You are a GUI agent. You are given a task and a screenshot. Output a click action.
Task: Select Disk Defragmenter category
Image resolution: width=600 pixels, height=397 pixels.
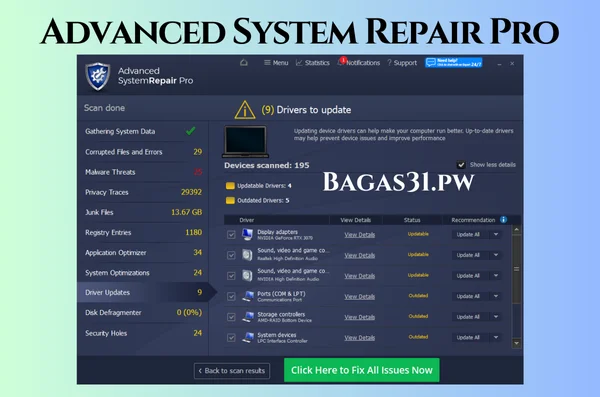tap(143, 313)
